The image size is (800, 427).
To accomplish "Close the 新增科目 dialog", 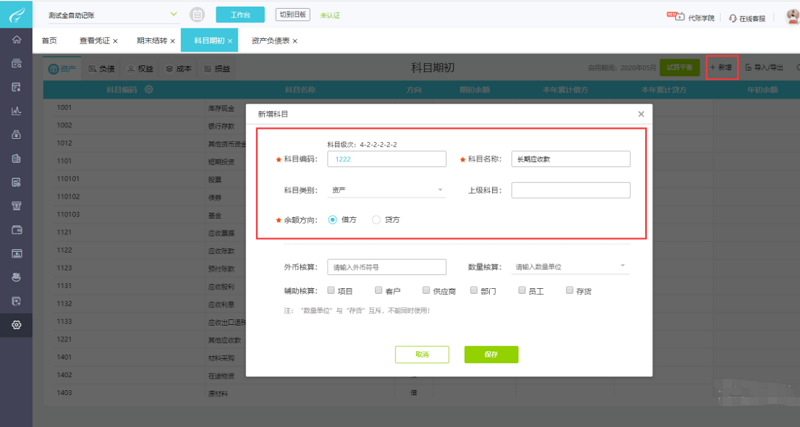I will (641, 114).
